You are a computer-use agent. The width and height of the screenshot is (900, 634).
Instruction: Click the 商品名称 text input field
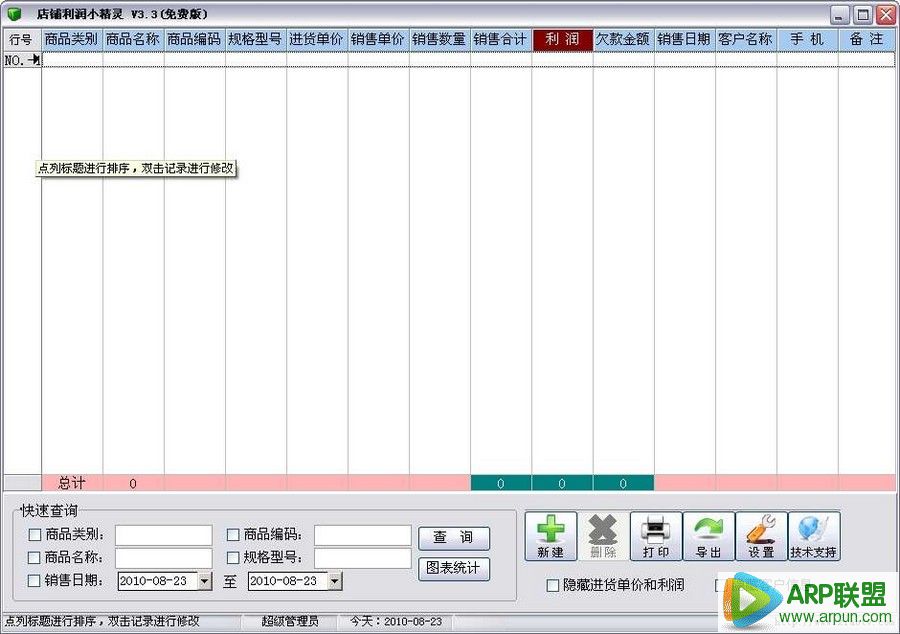coord(163,558)
